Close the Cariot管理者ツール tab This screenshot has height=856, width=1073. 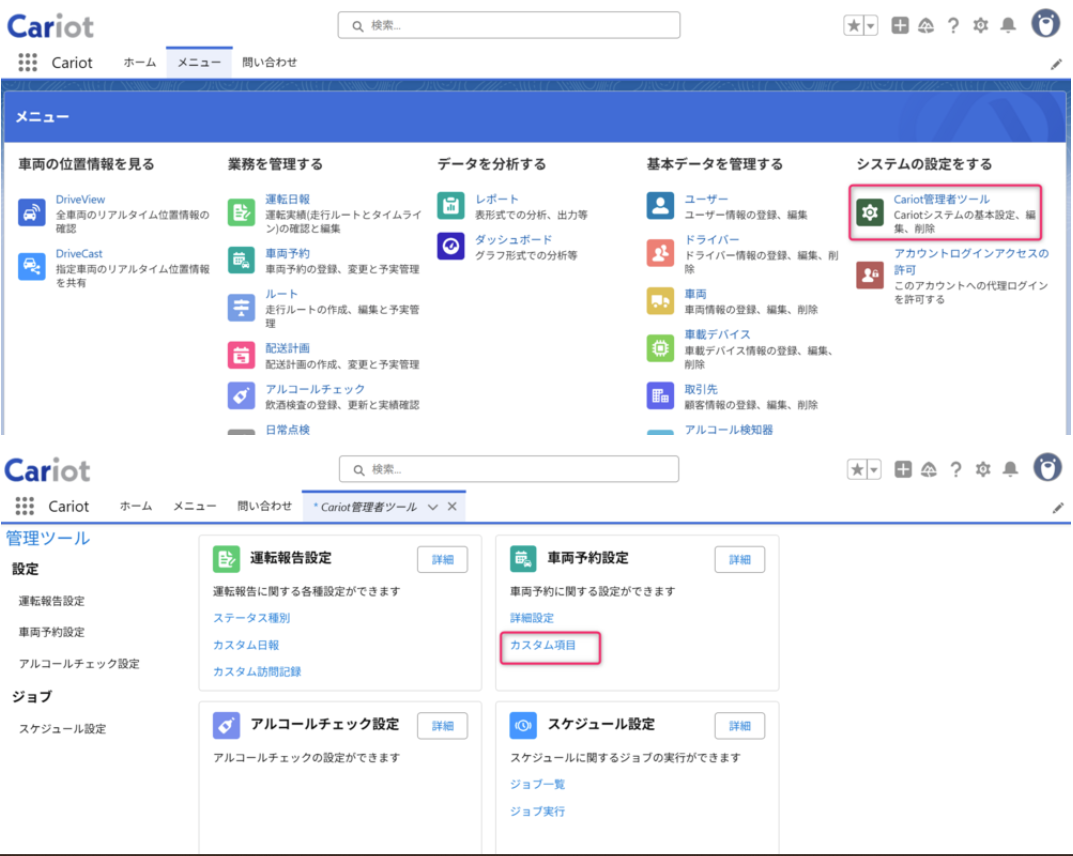[452, 506]
